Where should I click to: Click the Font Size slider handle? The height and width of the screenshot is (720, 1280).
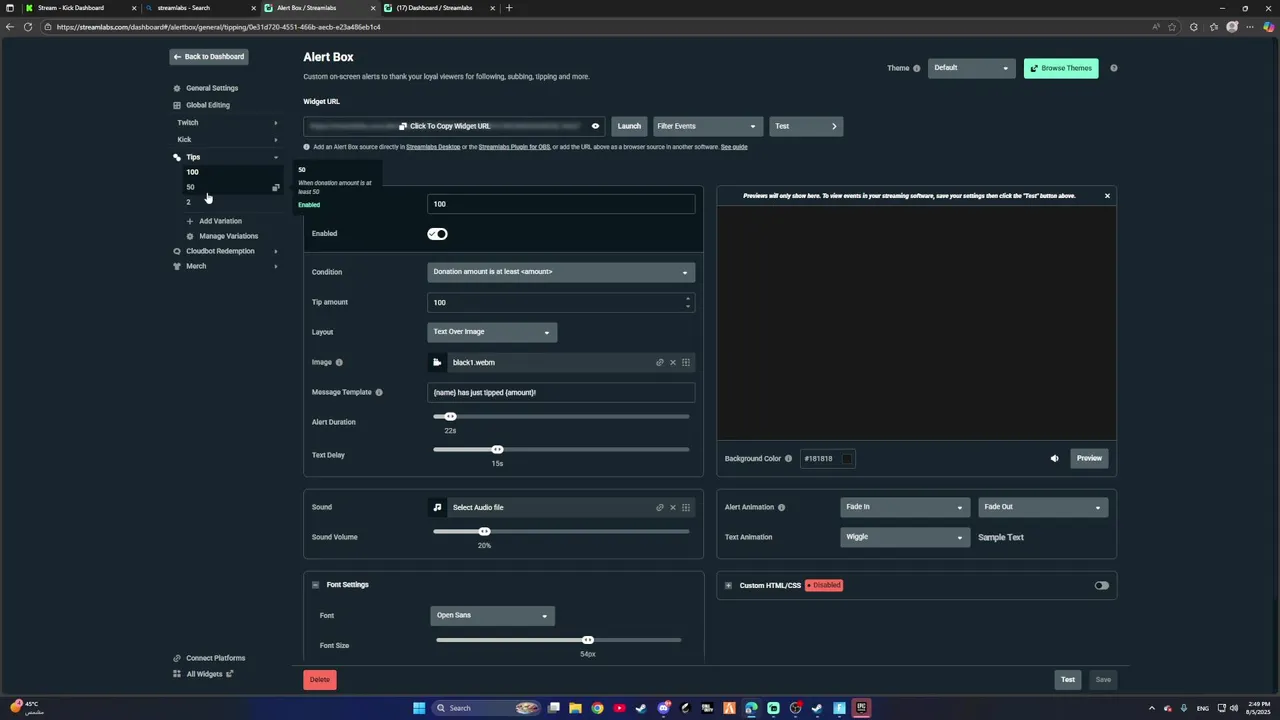point(588,640)
